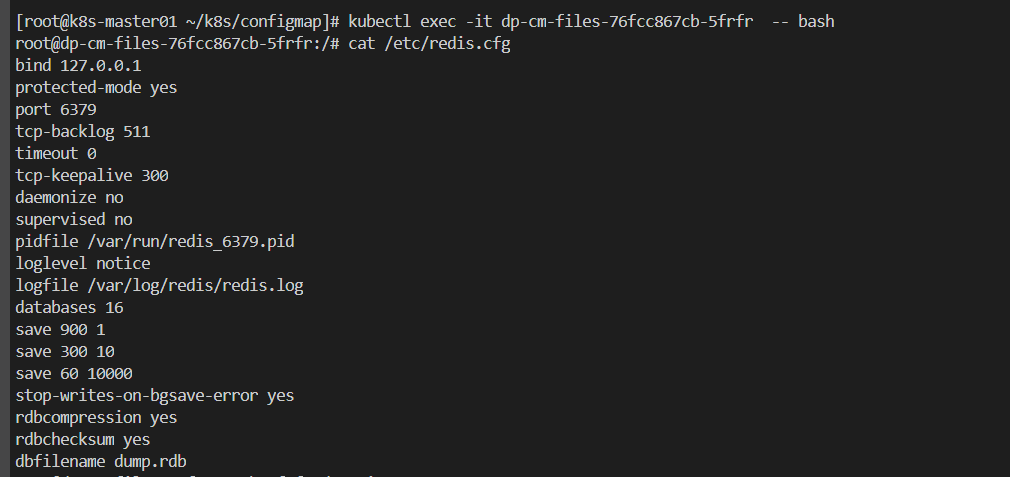Image resolution: width=1010 pixels, height=477 pixels.
Task: Click the daemonize no line
Action: click(x=69, y=197)
